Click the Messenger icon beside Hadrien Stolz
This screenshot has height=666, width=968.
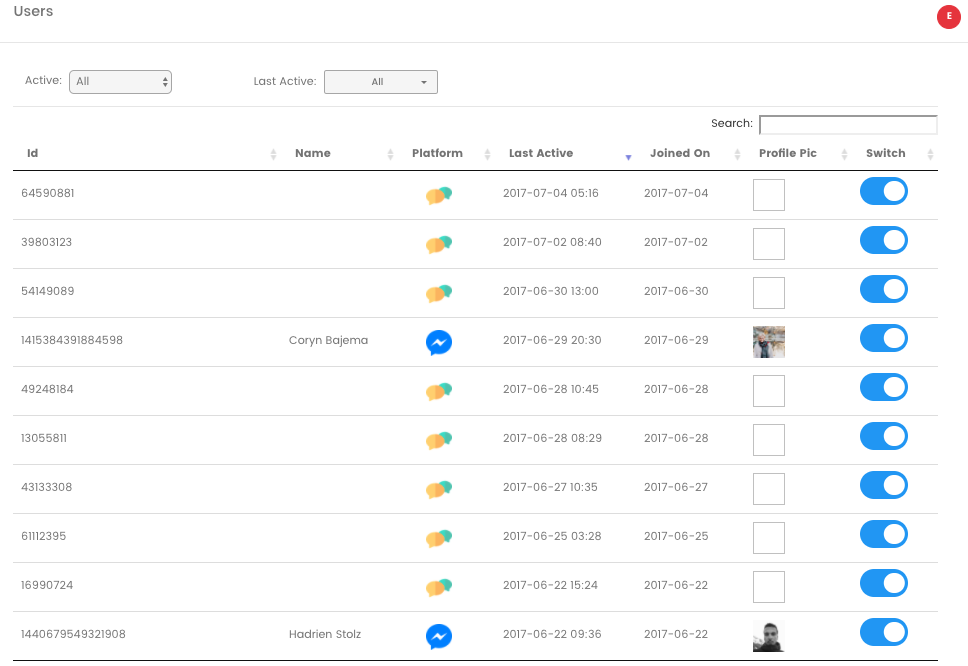(438, 636)
